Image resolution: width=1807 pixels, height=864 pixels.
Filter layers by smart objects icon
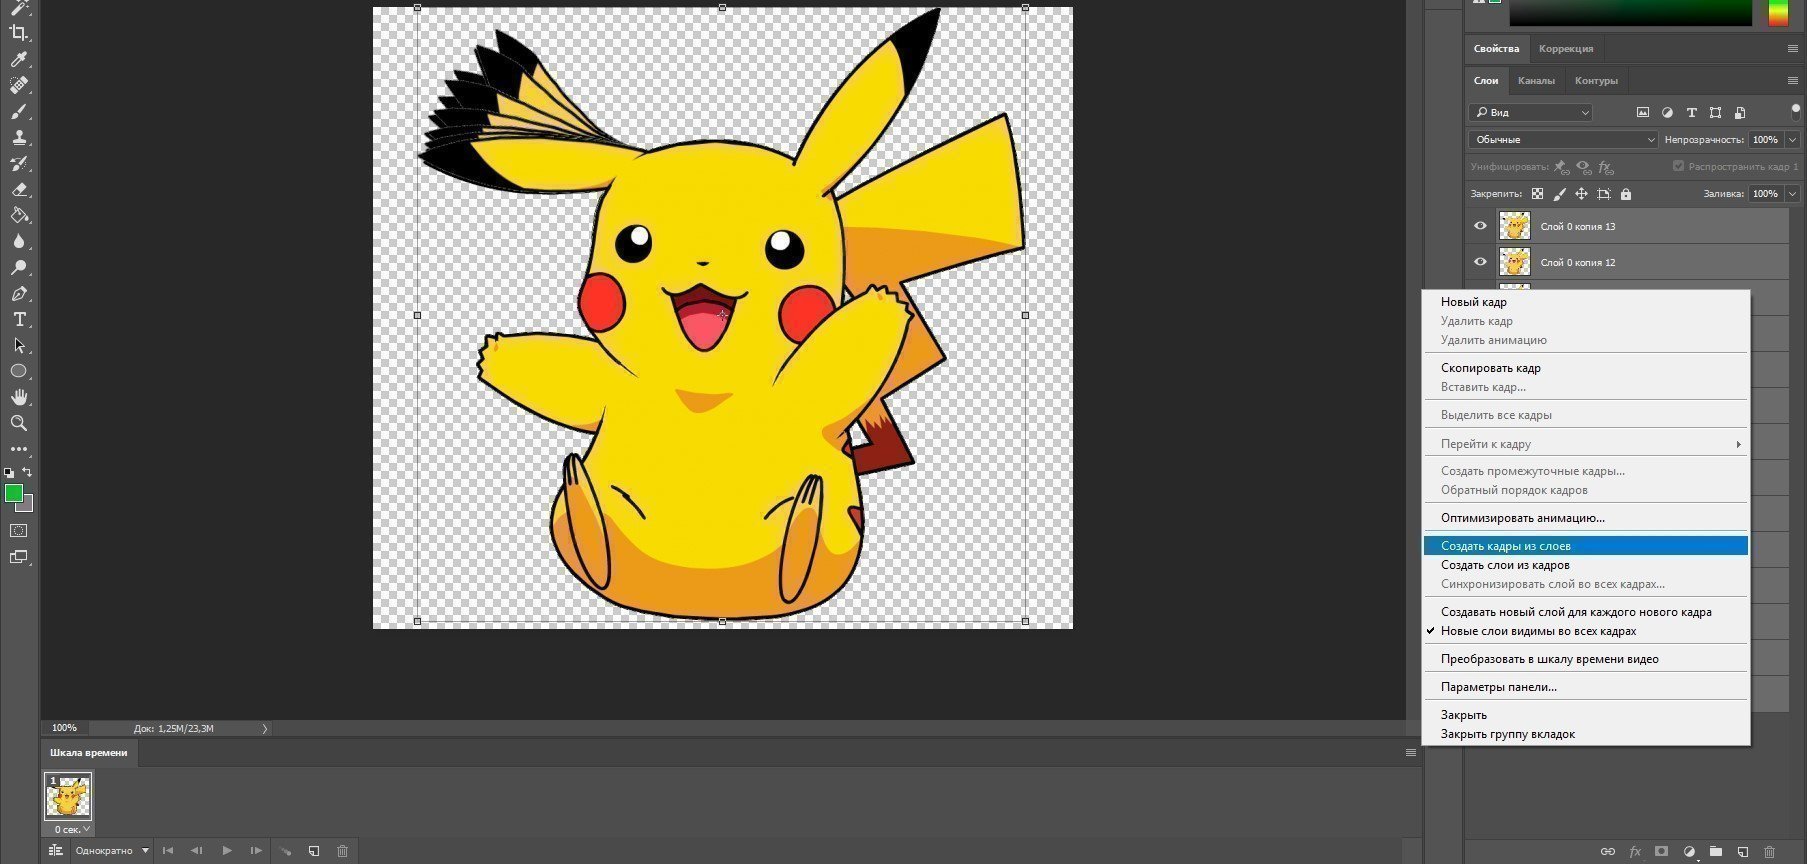point(1740,113)
